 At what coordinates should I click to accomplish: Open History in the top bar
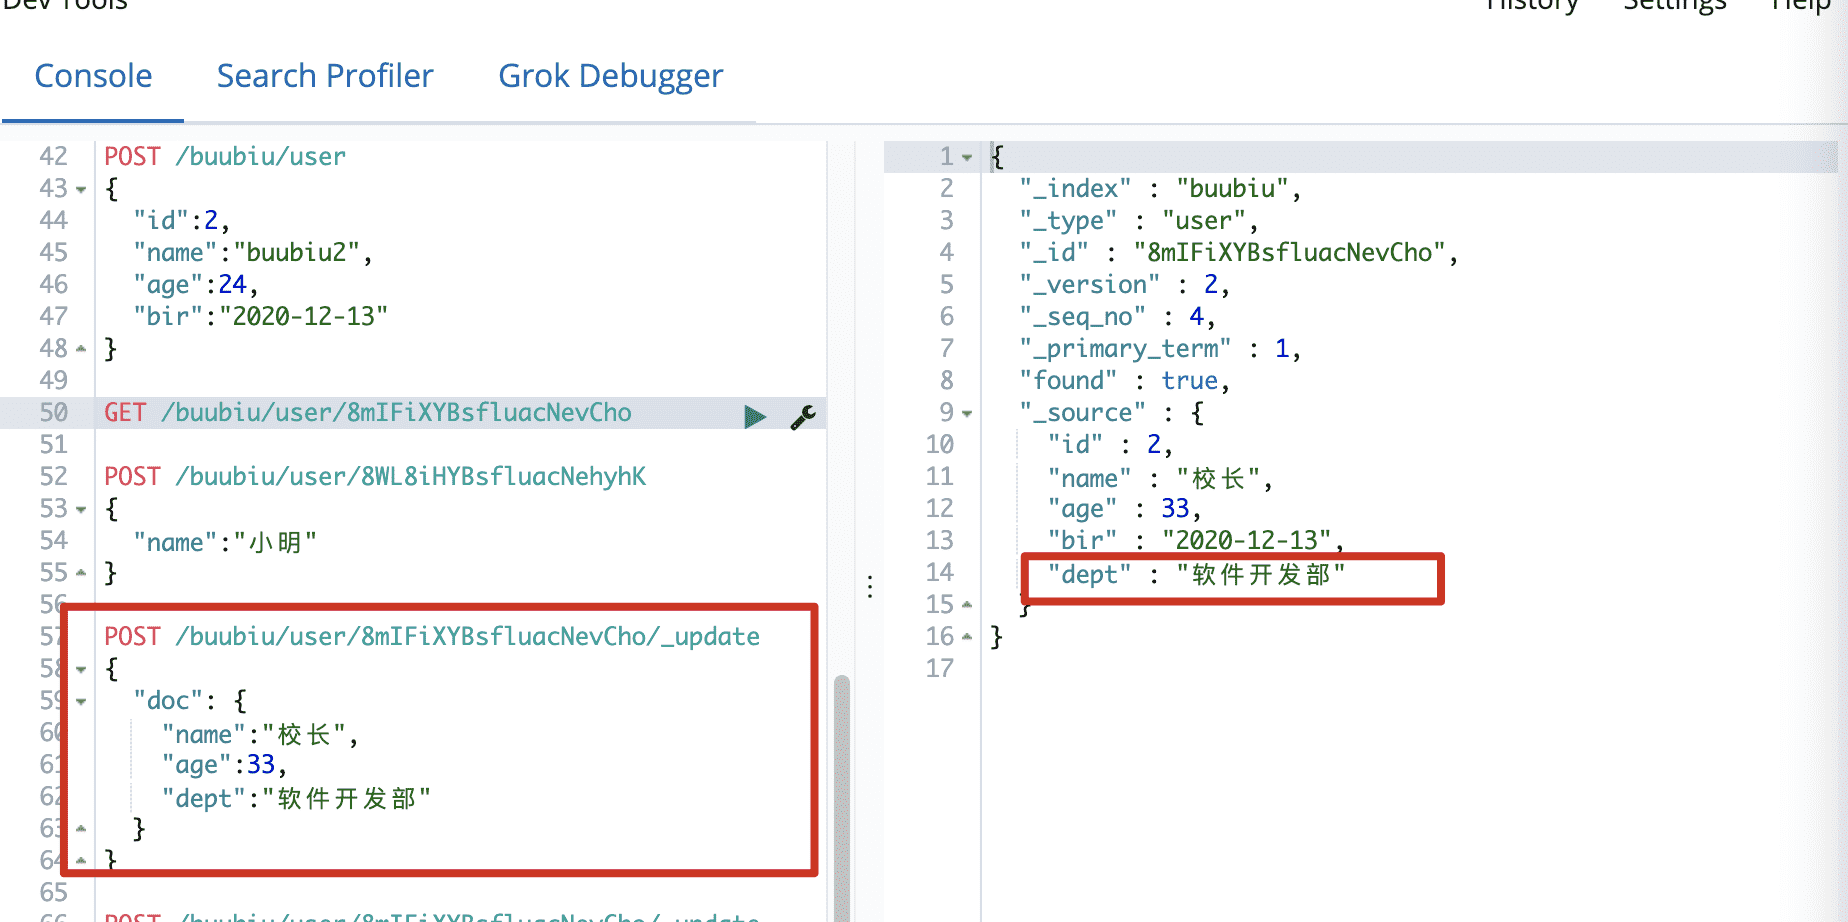(x=1531, y=6)
